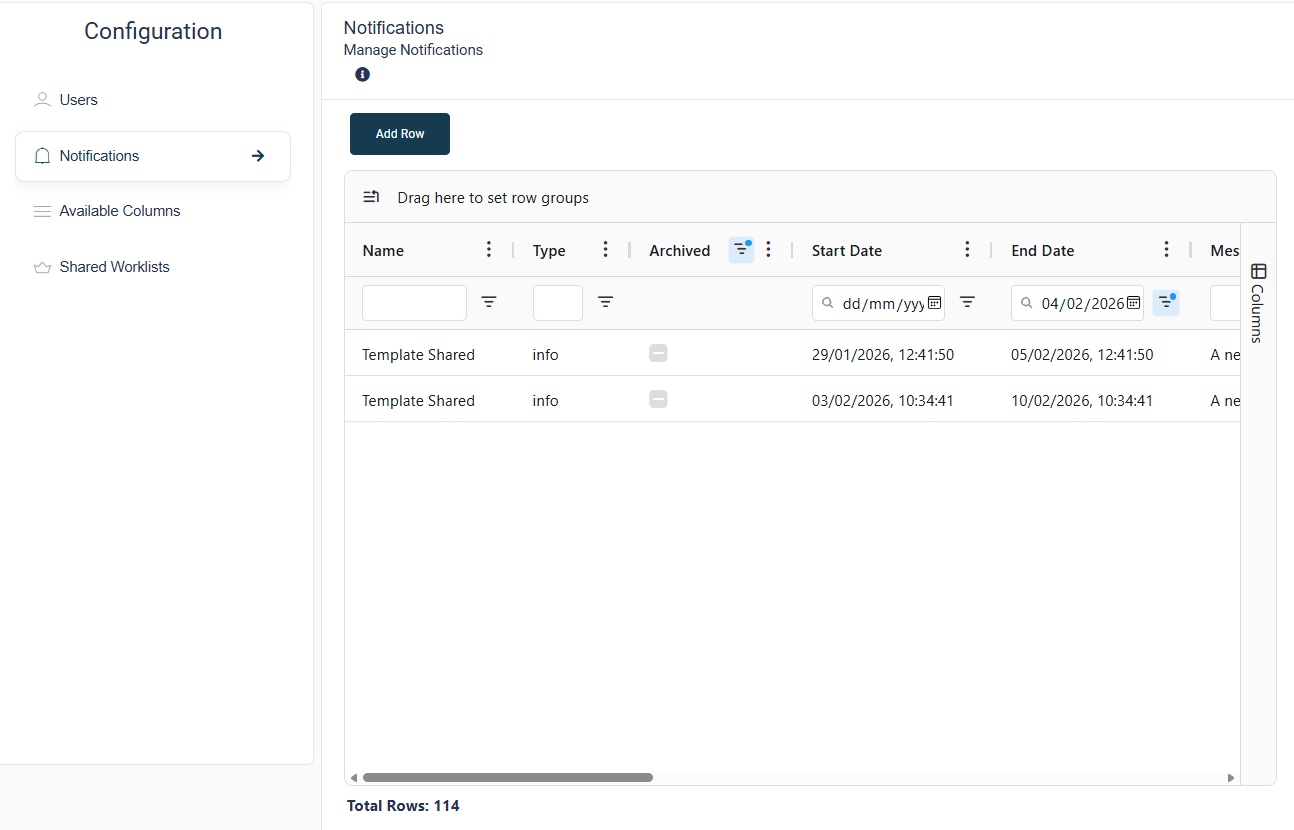The width and height of the screenshot is (1294, 830).
Task: Click the active End Date filter icon
Action: (1165, 302)
